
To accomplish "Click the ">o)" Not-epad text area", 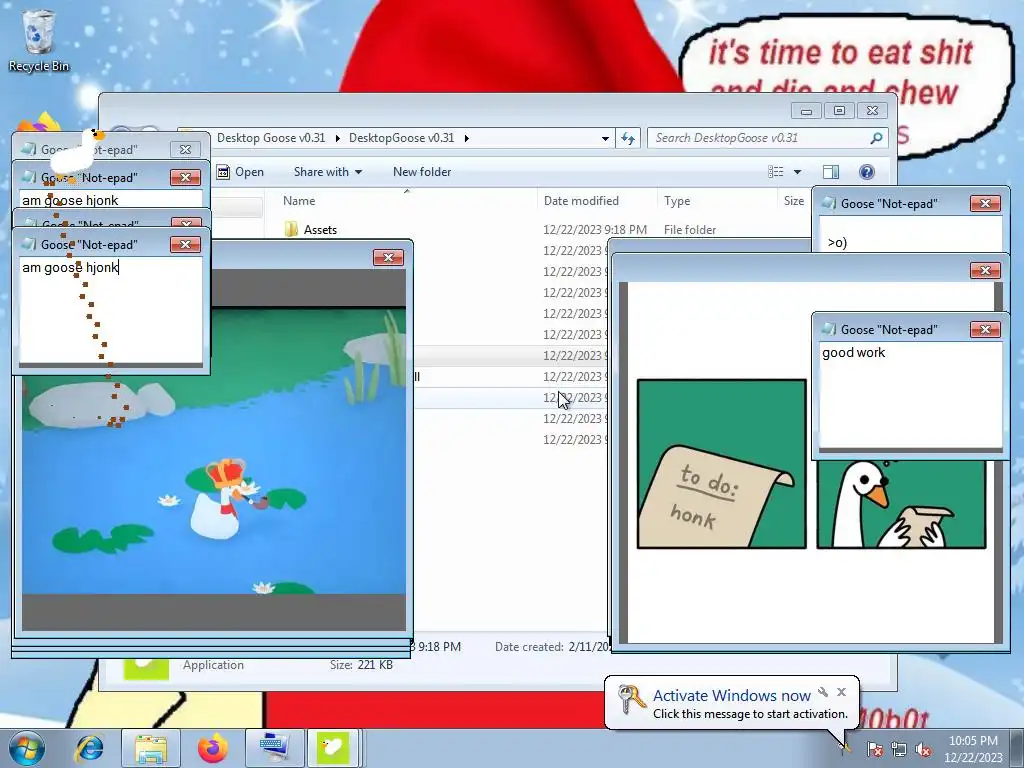I will (x=910, y=234).
